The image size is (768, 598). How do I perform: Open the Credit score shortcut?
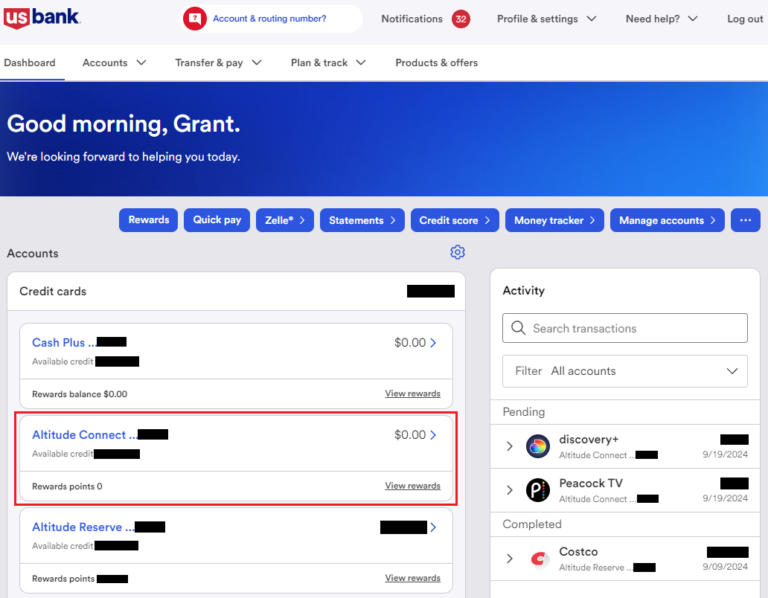click(x=455, y=220)
